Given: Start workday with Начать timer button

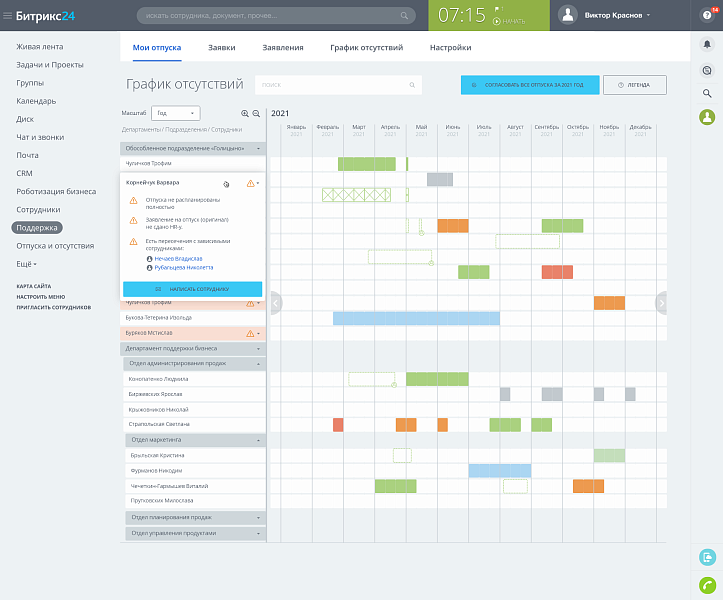Looking at the screenshot, I should coord(509,20).
